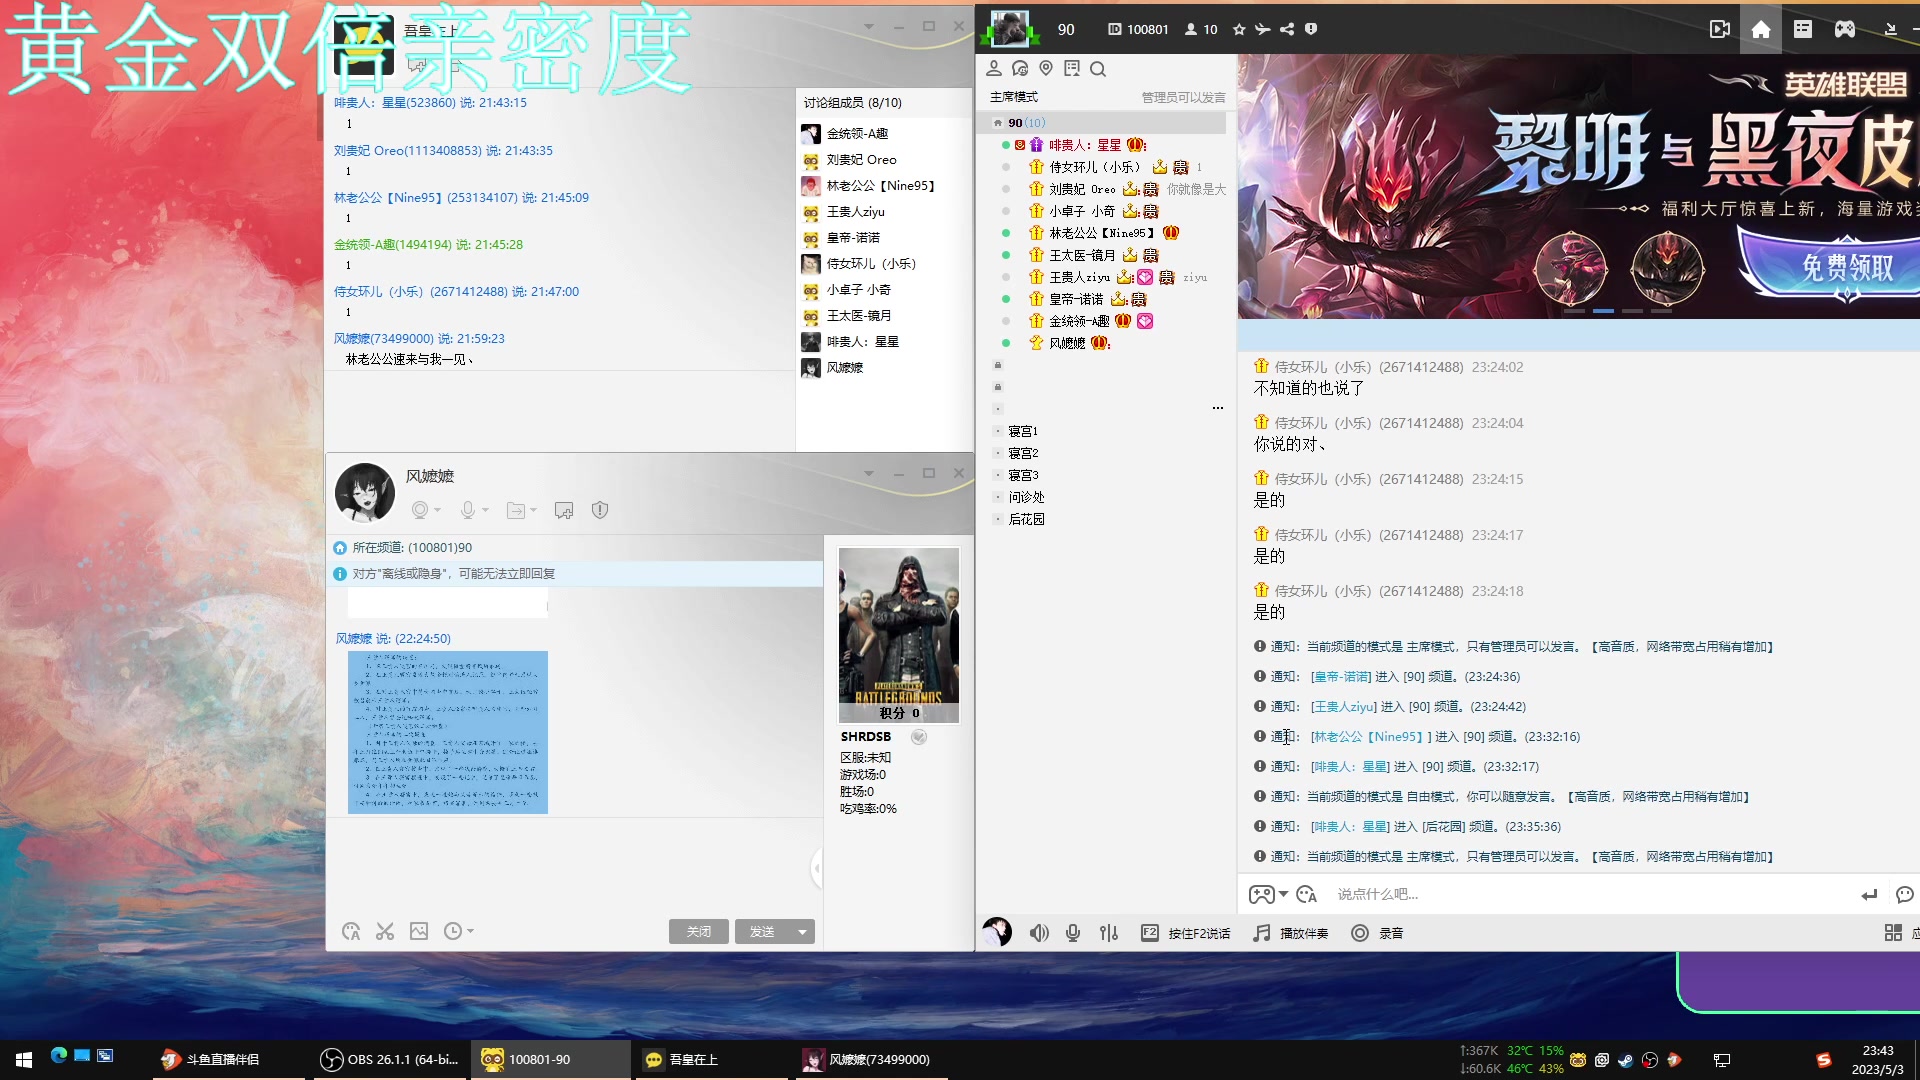Click the 免费领取 banner button

click(x=1846, y=267)
